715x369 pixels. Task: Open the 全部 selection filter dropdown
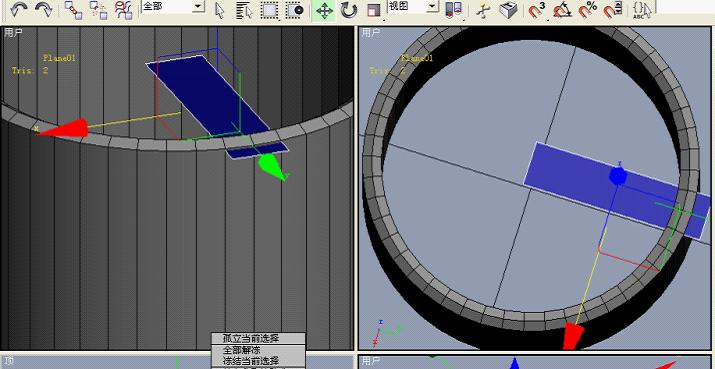(x=173, y=6)
